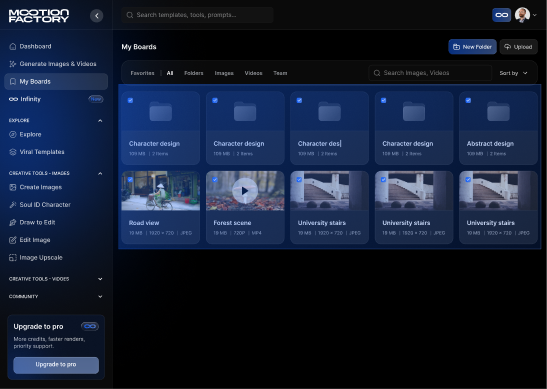Open Dashboard from the sidebar home icon
Image resolution: width=547 pixels, height=389 pixels.
coord(13,46)
